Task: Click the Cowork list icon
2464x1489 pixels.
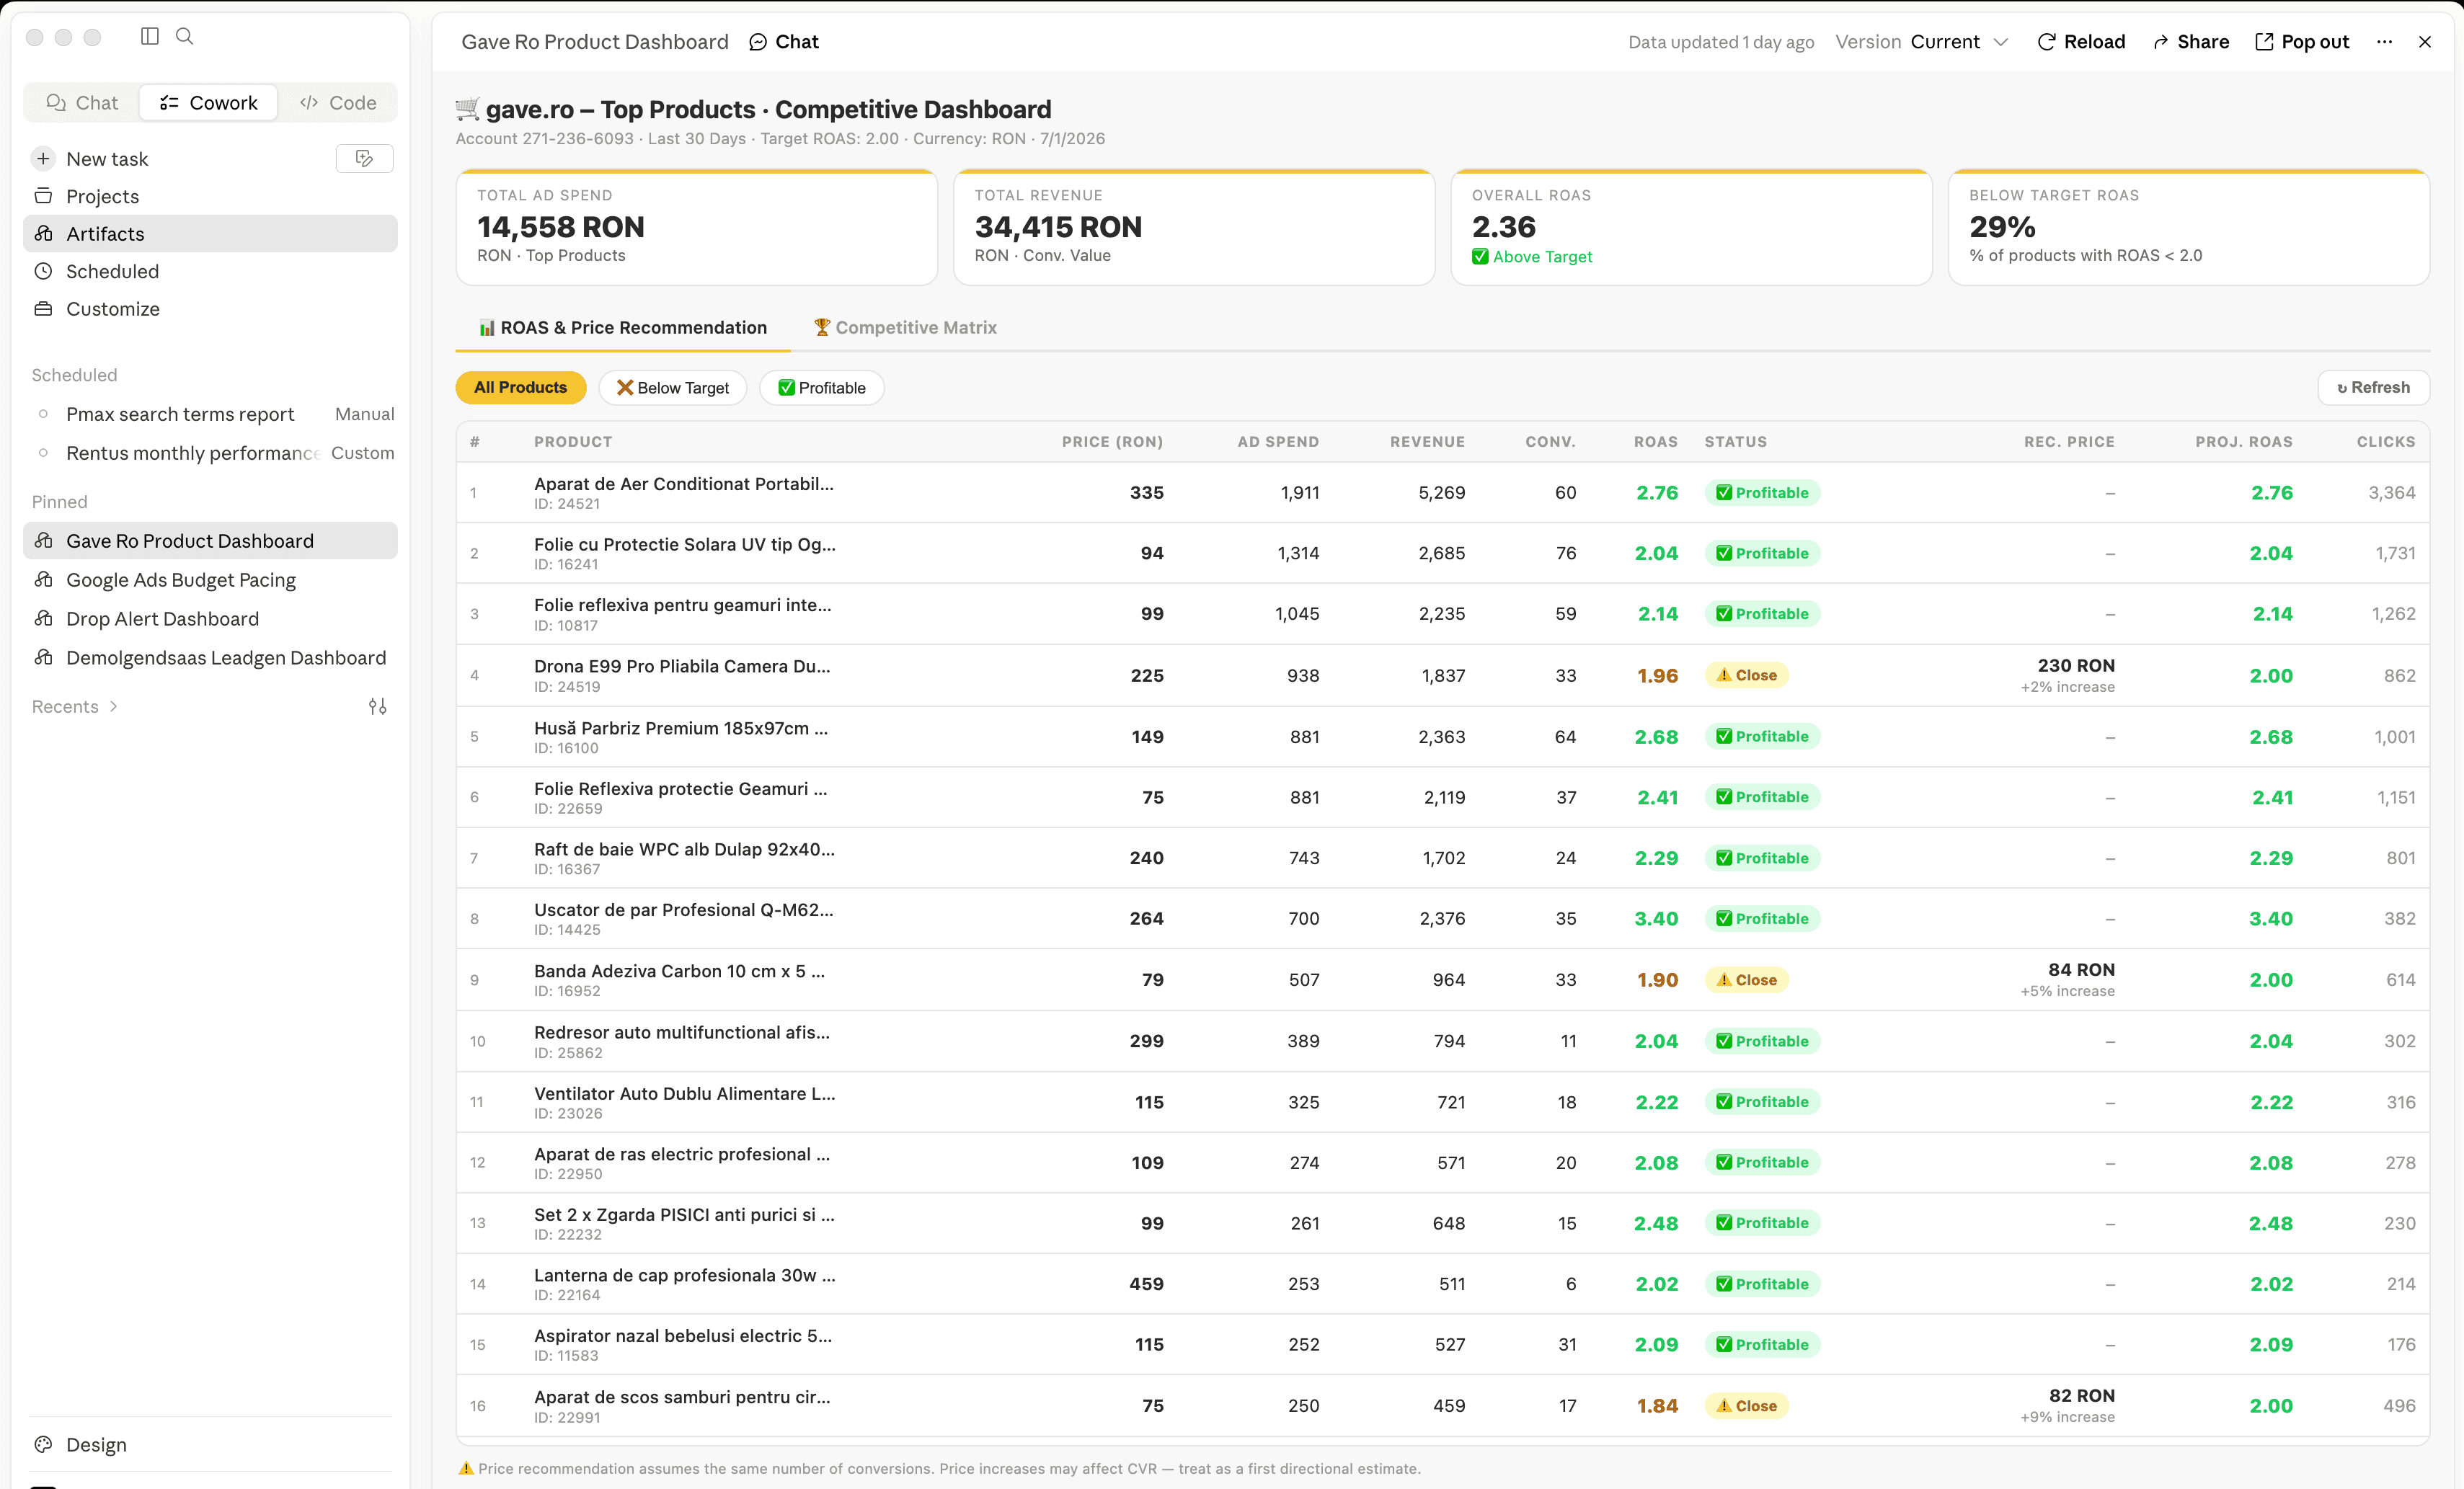Action: (169, 103)
